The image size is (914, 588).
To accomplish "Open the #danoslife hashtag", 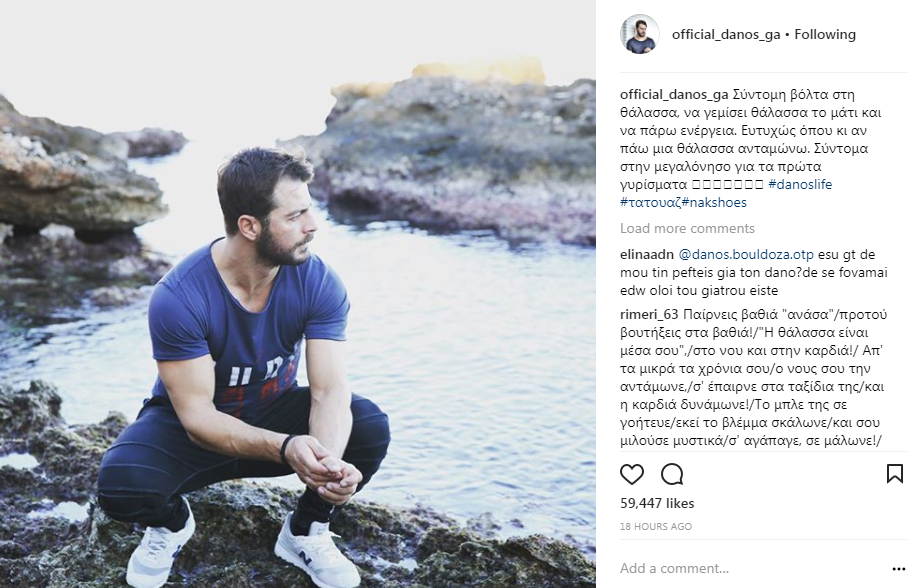I will point(800,185).
